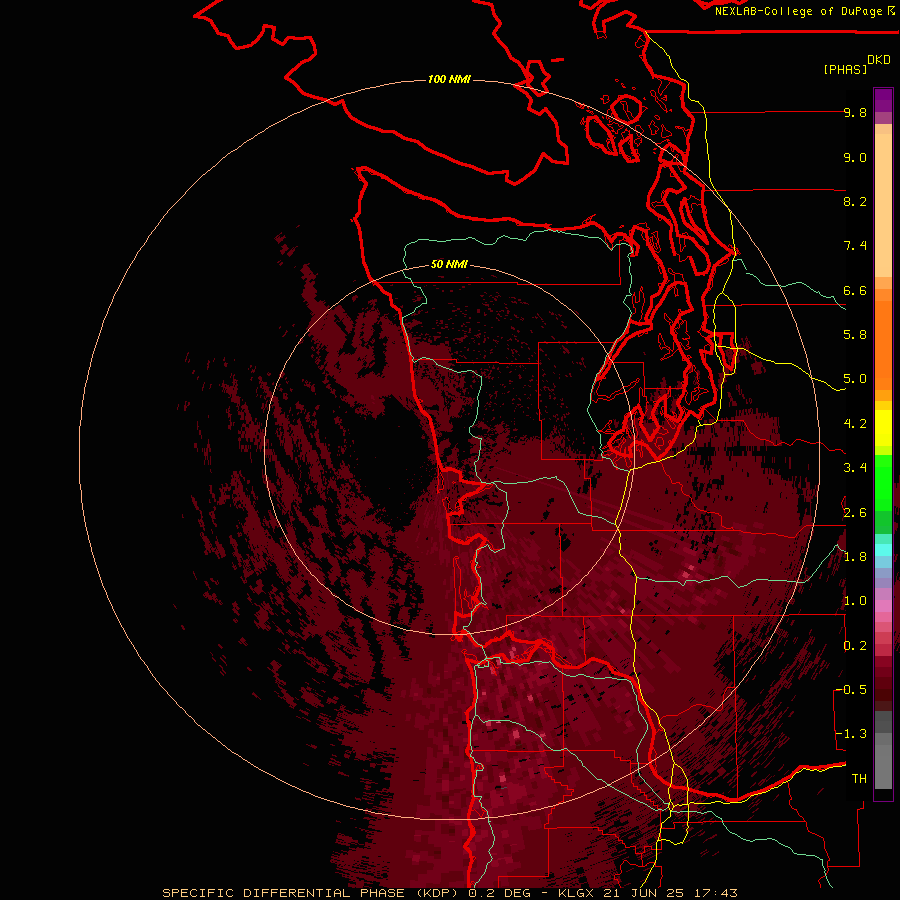Click the 100 NMI range ring label
This screenshot has height=900, width=900.
449,79
